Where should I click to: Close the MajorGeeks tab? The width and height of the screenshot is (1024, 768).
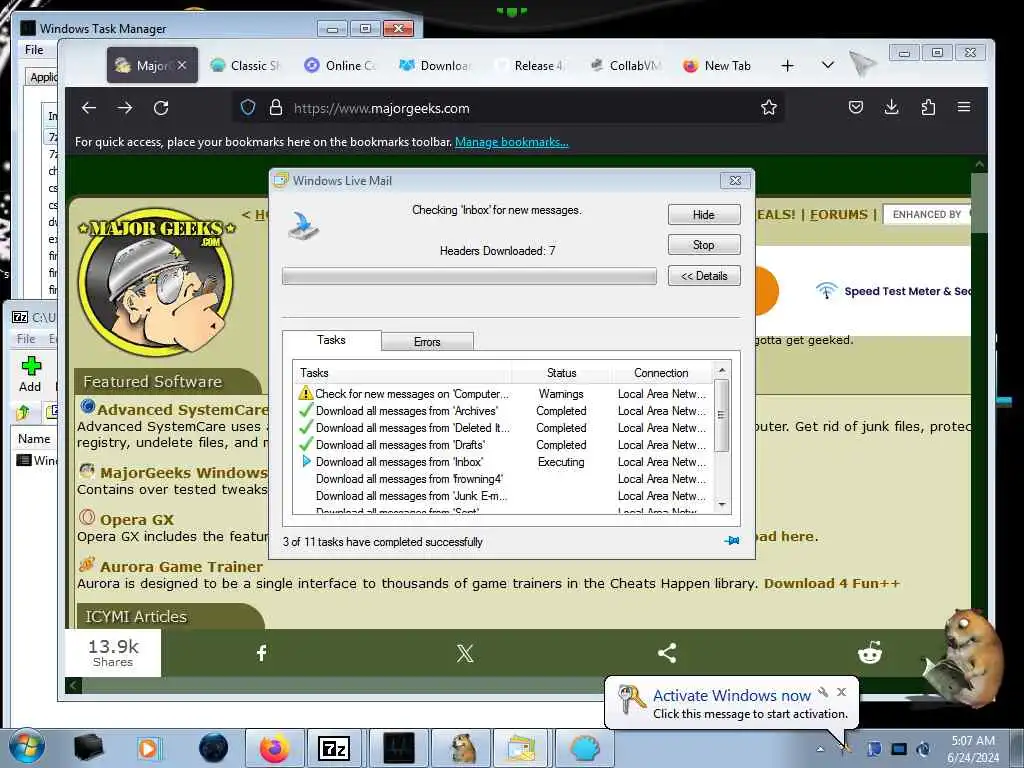[x=182, y=65]
